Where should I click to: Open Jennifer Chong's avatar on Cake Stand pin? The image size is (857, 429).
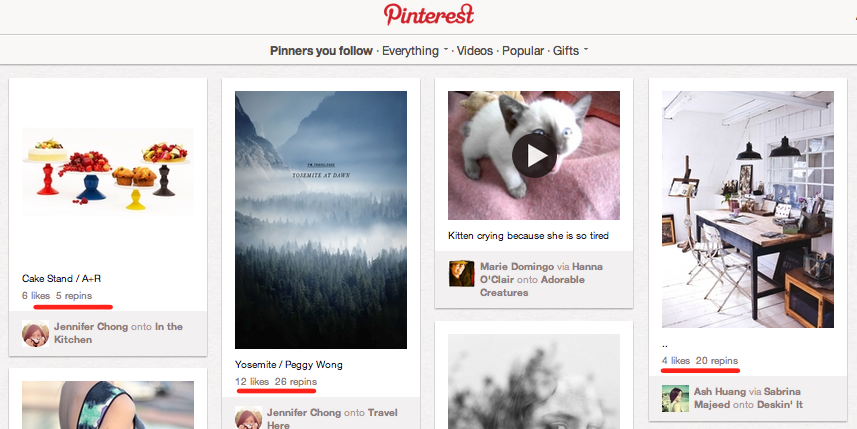[35, 333]
